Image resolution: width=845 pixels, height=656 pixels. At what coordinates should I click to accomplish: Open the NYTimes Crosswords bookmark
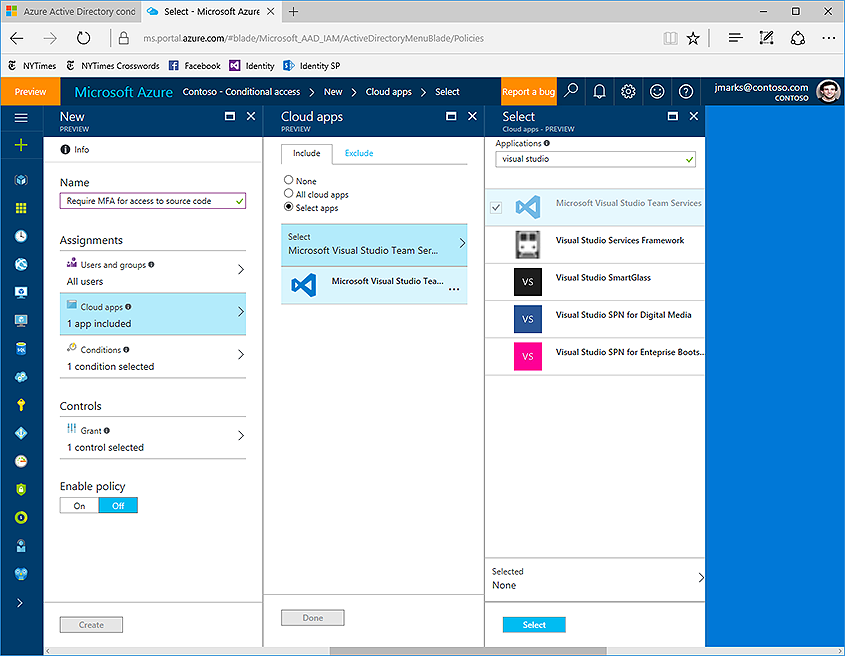[113, 66]
